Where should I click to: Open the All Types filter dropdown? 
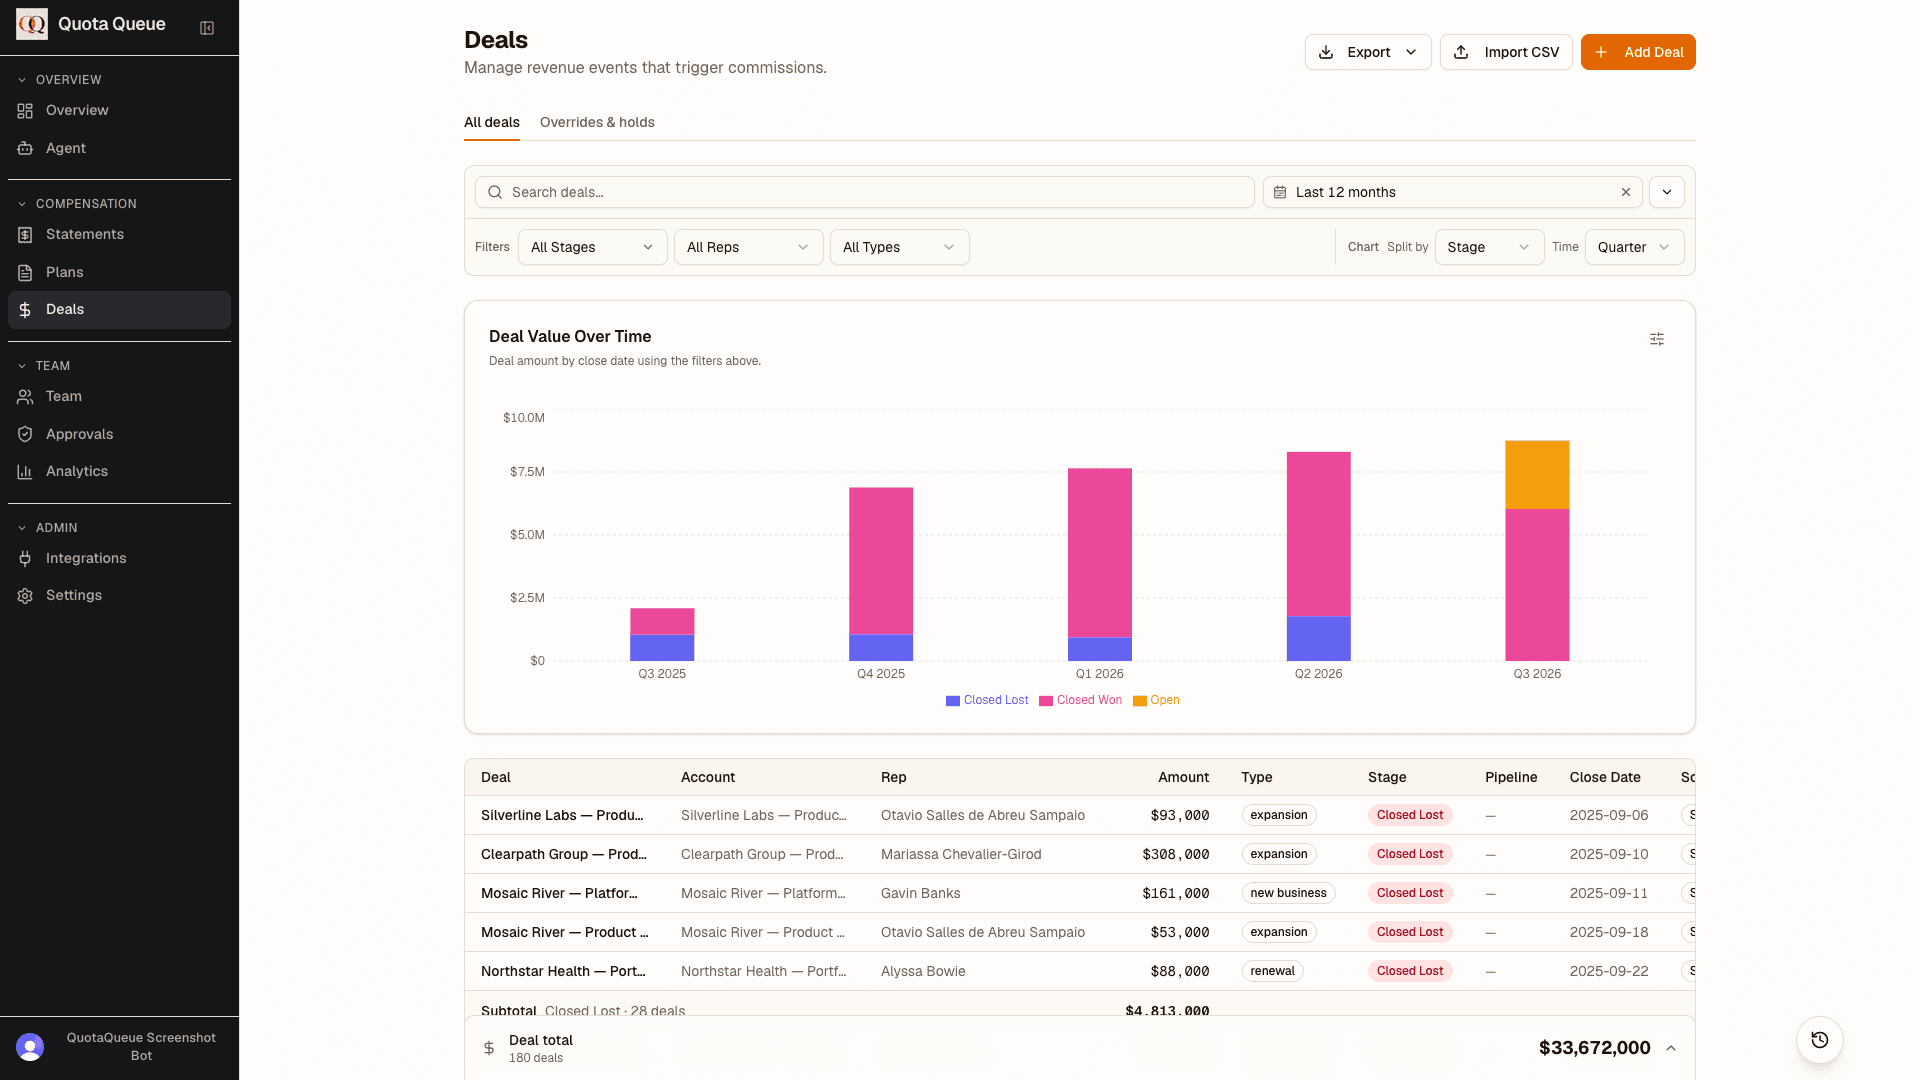(x=899, y=247)
